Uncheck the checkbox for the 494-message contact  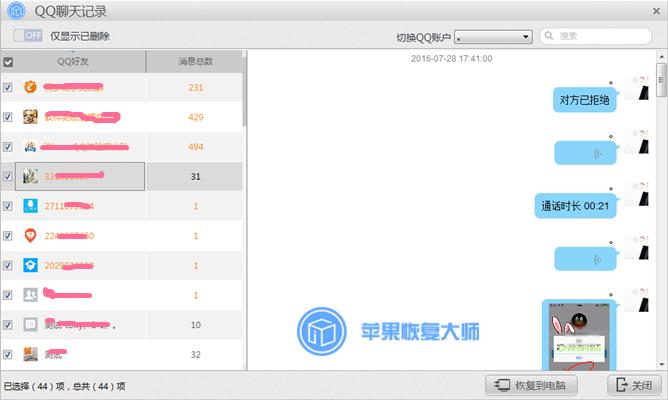point(8,147)
